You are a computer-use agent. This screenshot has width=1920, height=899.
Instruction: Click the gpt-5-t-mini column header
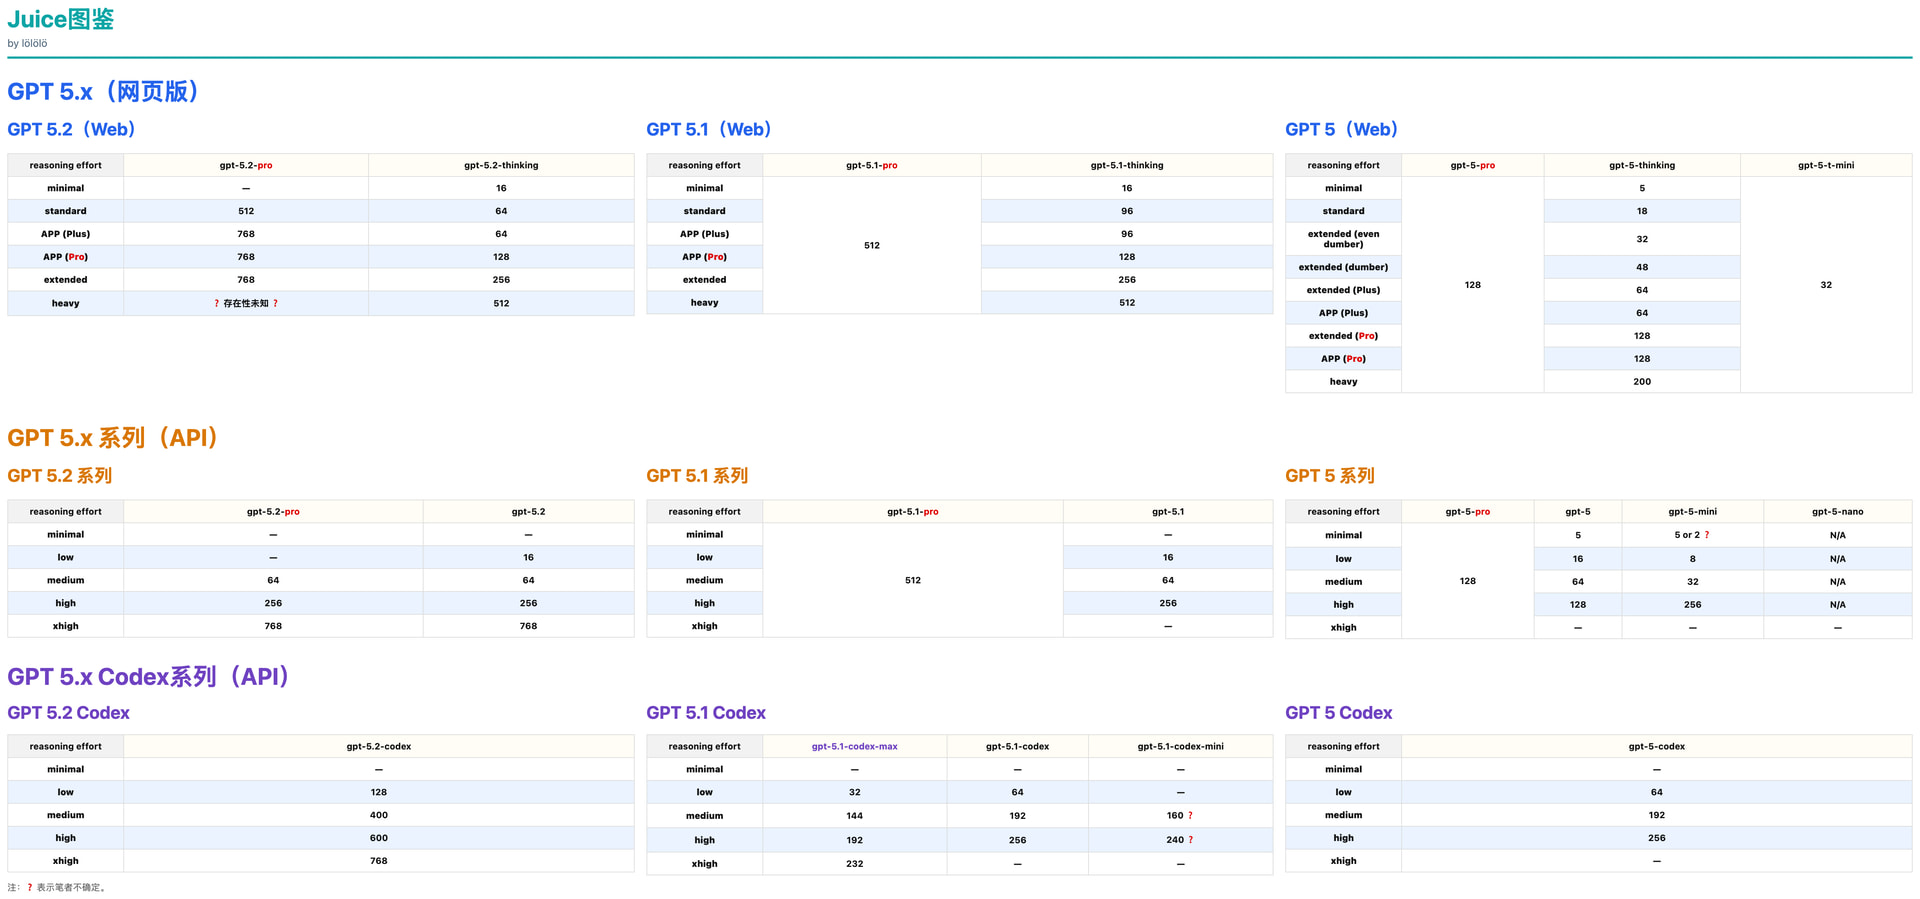coord(1826,165)
